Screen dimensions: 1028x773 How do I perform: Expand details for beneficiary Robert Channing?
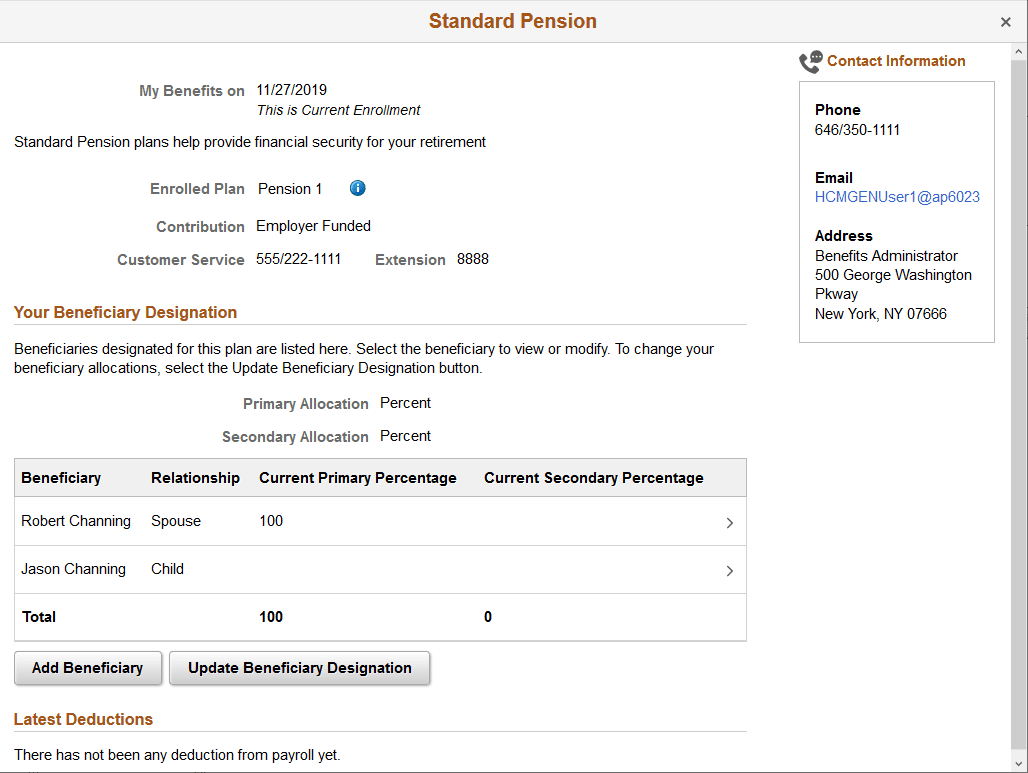731,521
